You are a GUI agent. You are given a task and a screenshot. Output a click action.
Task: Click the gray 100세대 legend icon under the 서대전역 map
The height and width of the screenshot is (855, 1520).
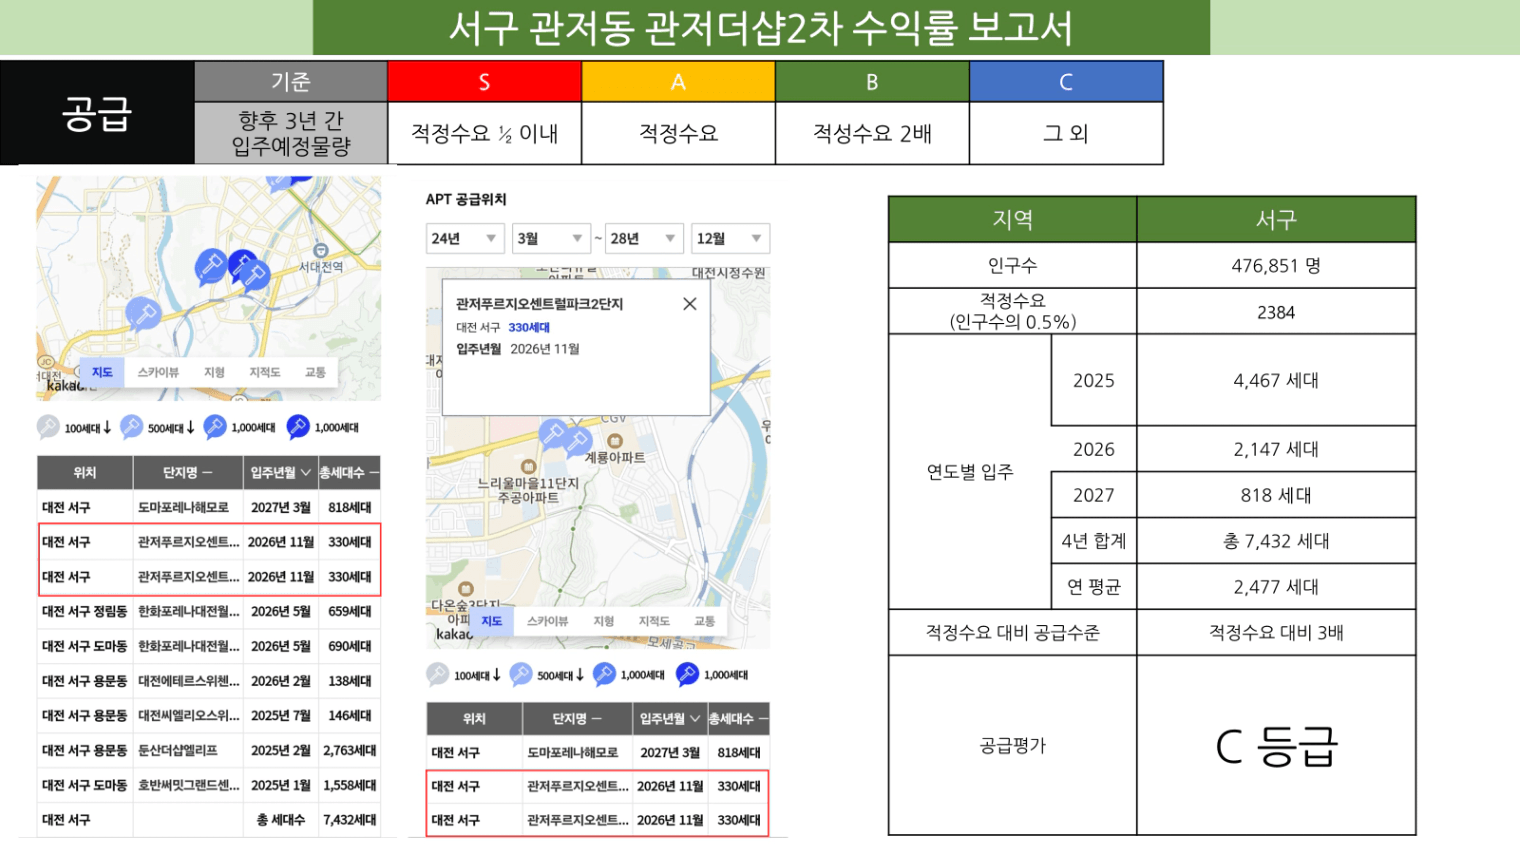tap(48, 427)
